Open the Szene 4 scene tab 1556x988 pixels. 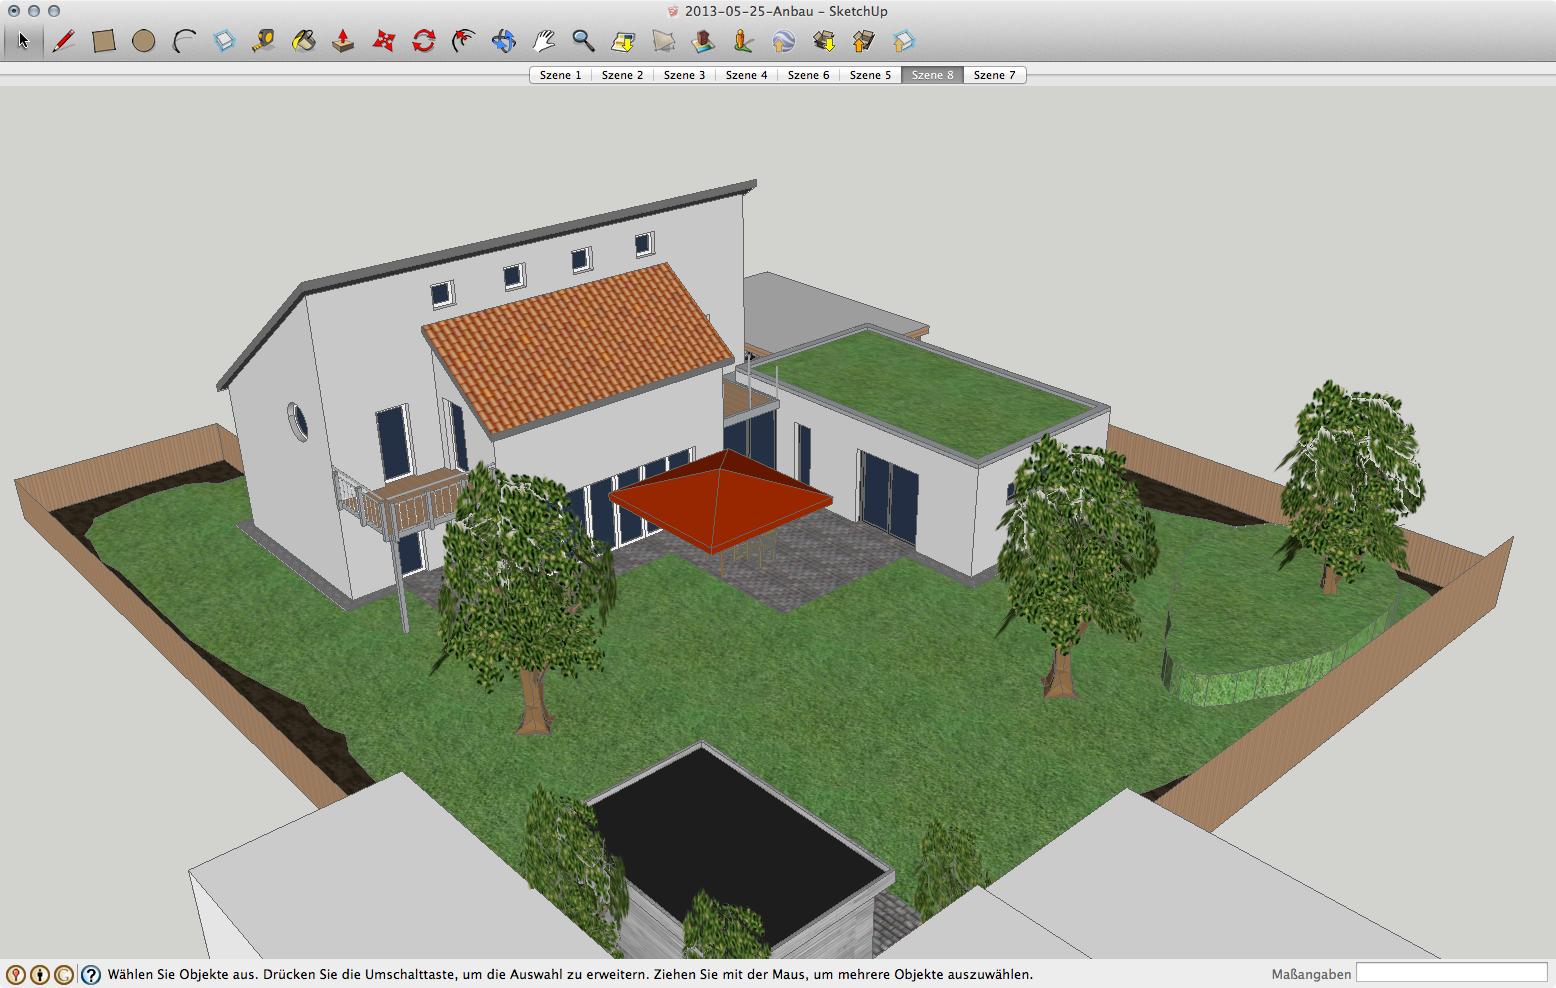tap(746, 75)
